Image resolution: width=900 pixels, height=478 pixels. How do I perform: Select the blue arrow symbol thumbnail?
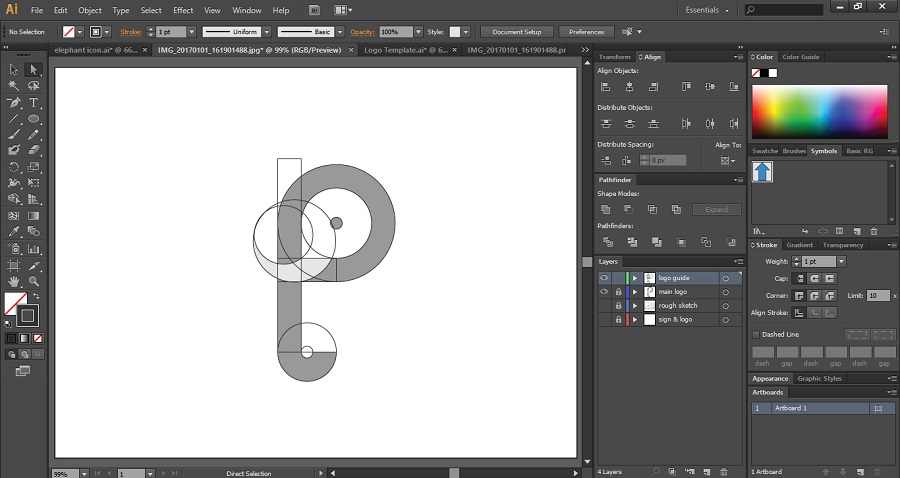point(762,172)
